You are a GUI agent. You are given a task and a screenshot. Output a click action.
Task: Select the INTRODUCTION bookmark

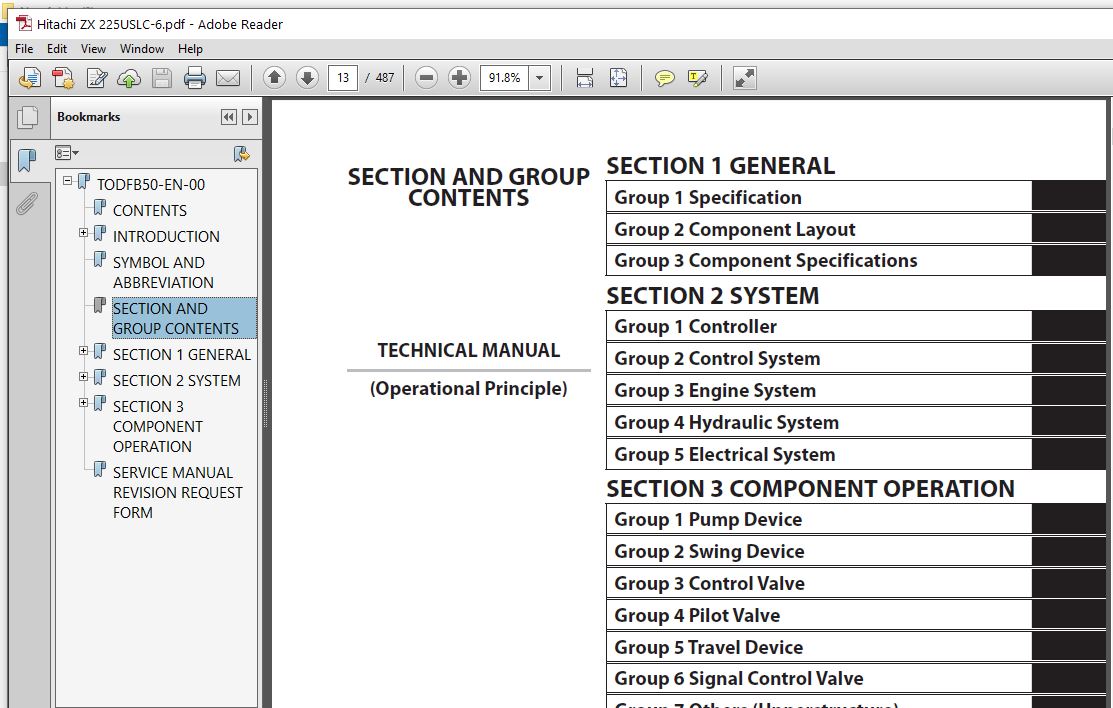[166, 236]
